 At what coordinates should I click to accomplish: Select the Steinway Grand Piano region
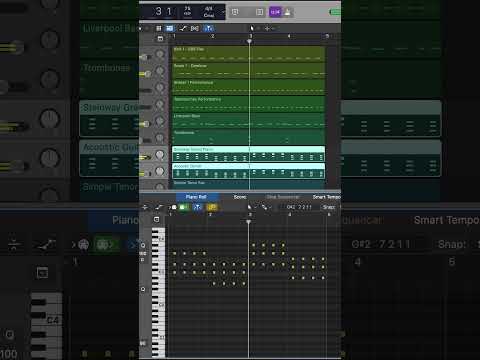[x=249, y=154]
